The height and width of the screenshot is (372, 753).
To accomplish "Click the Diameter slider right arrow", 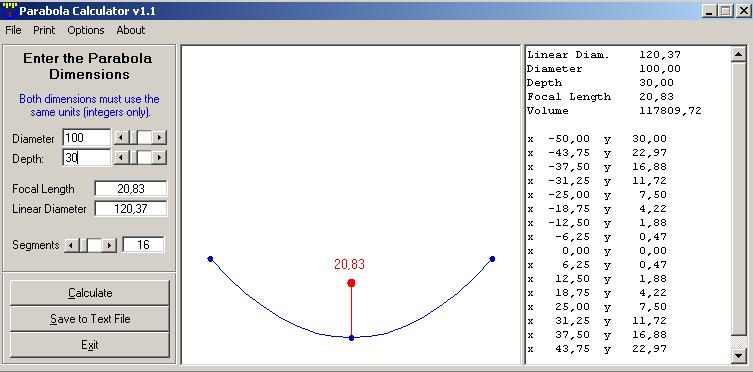I will [159, 138].
